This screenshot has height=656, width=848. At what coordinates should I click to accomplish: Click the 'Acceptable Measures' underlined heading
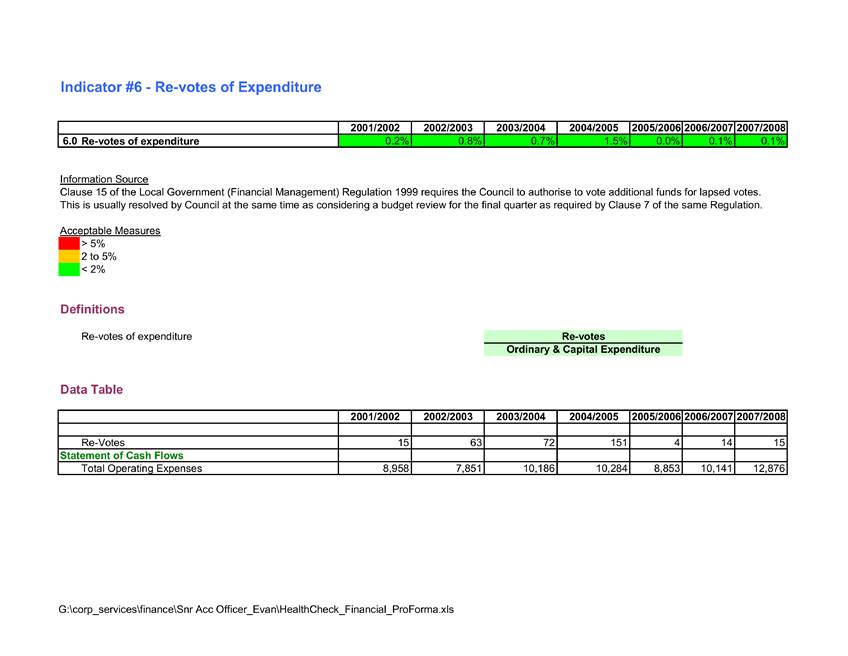click(x=110, y=231)
